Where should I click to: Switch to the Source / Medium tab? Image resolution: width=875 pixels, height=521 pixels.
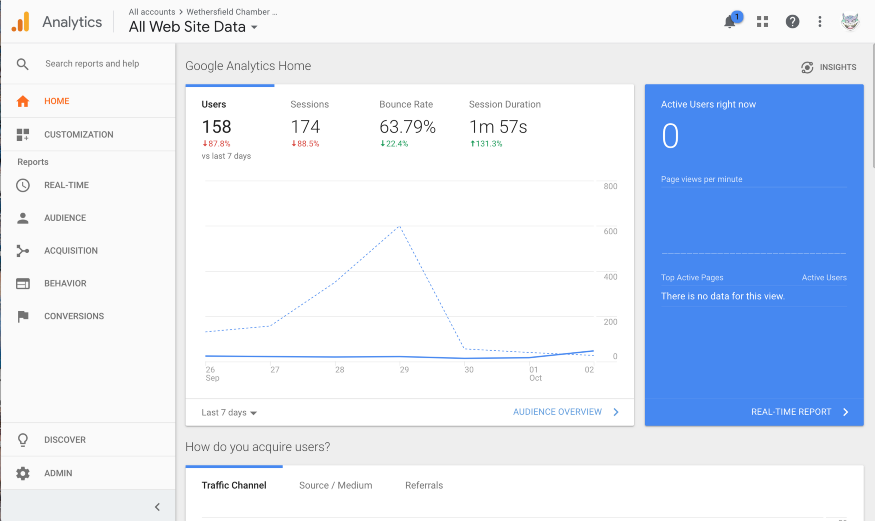click(x=335, y=485)
